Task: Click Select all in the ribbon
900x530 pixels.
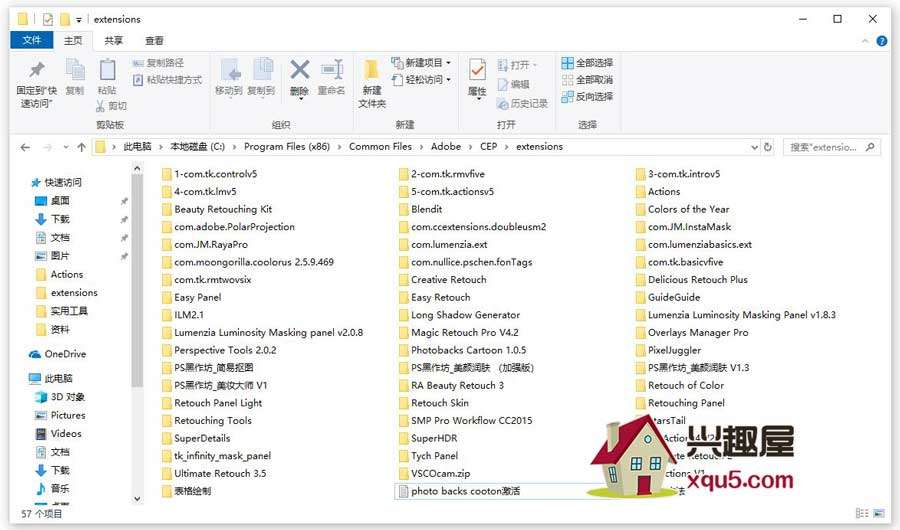Action: pos(587,63)
